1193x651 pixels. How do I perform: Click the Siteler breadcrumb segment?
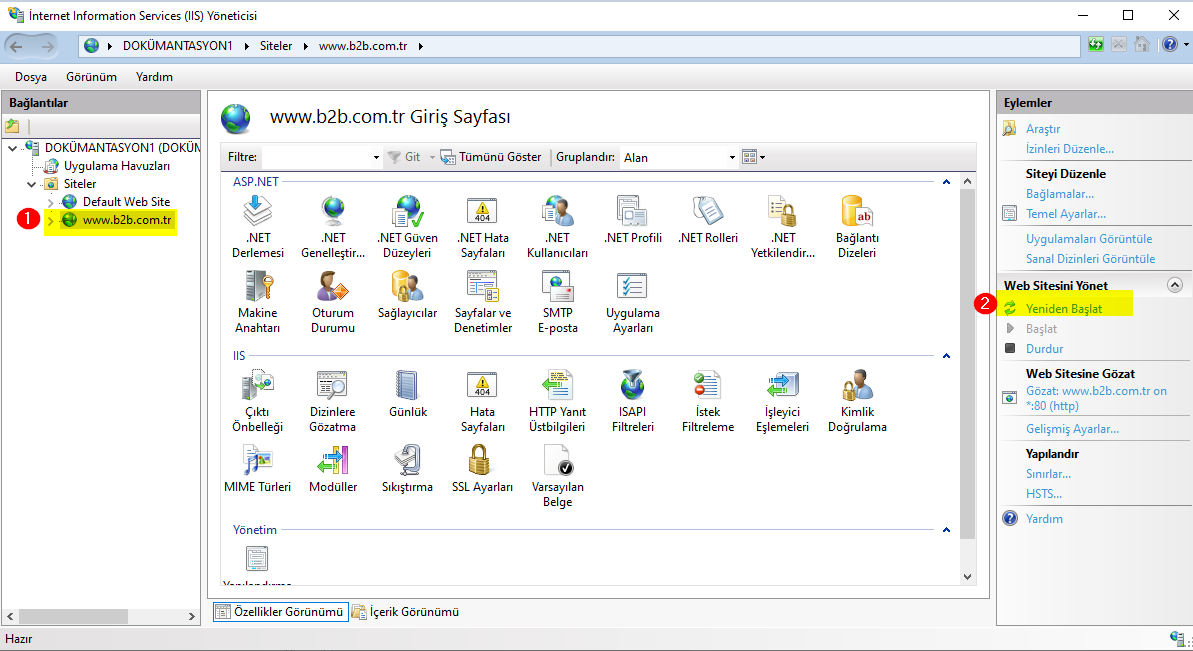pos(275,46)
